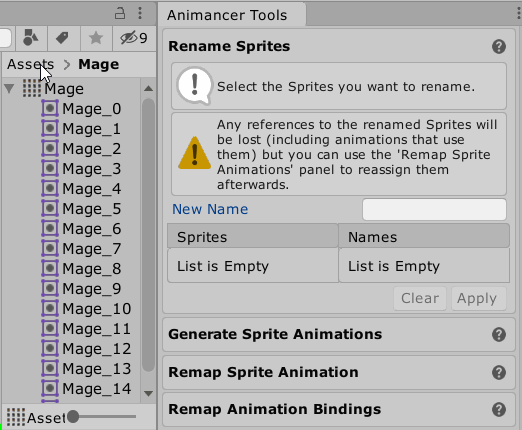Viewport: 522px width, 430px height.
Task: Open help for Rename Sprites
Action: [x=499, y=46]
